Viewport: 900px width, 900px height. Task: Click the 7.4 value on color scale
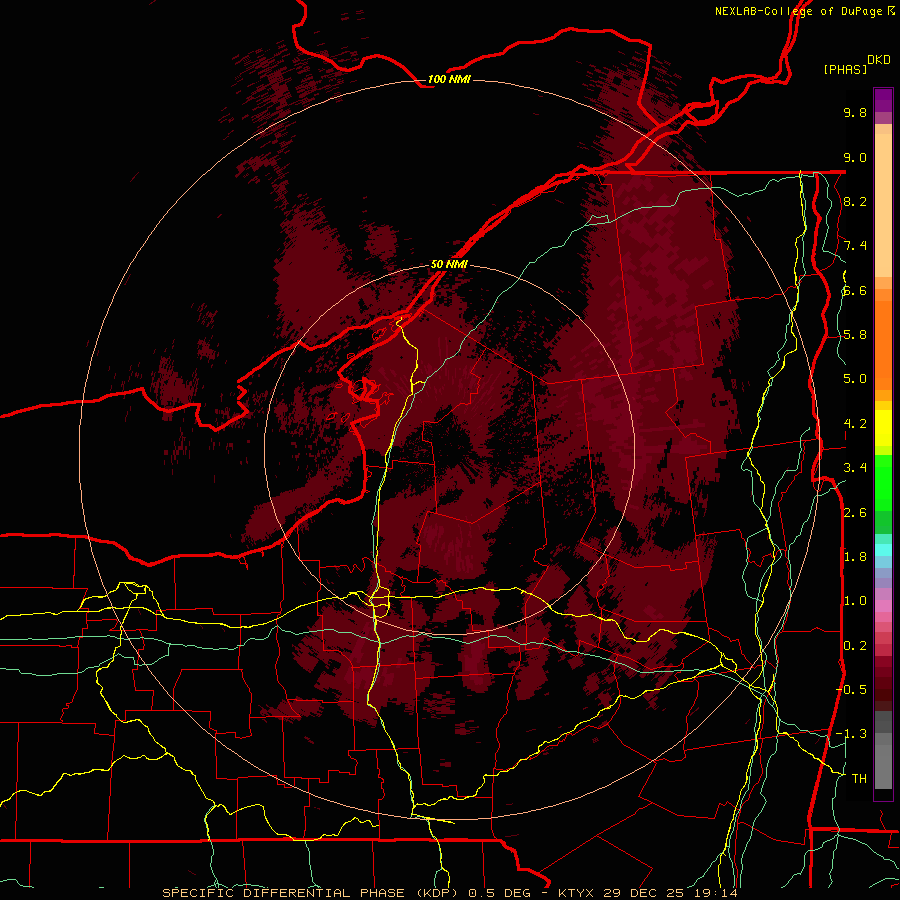[855, 246]
